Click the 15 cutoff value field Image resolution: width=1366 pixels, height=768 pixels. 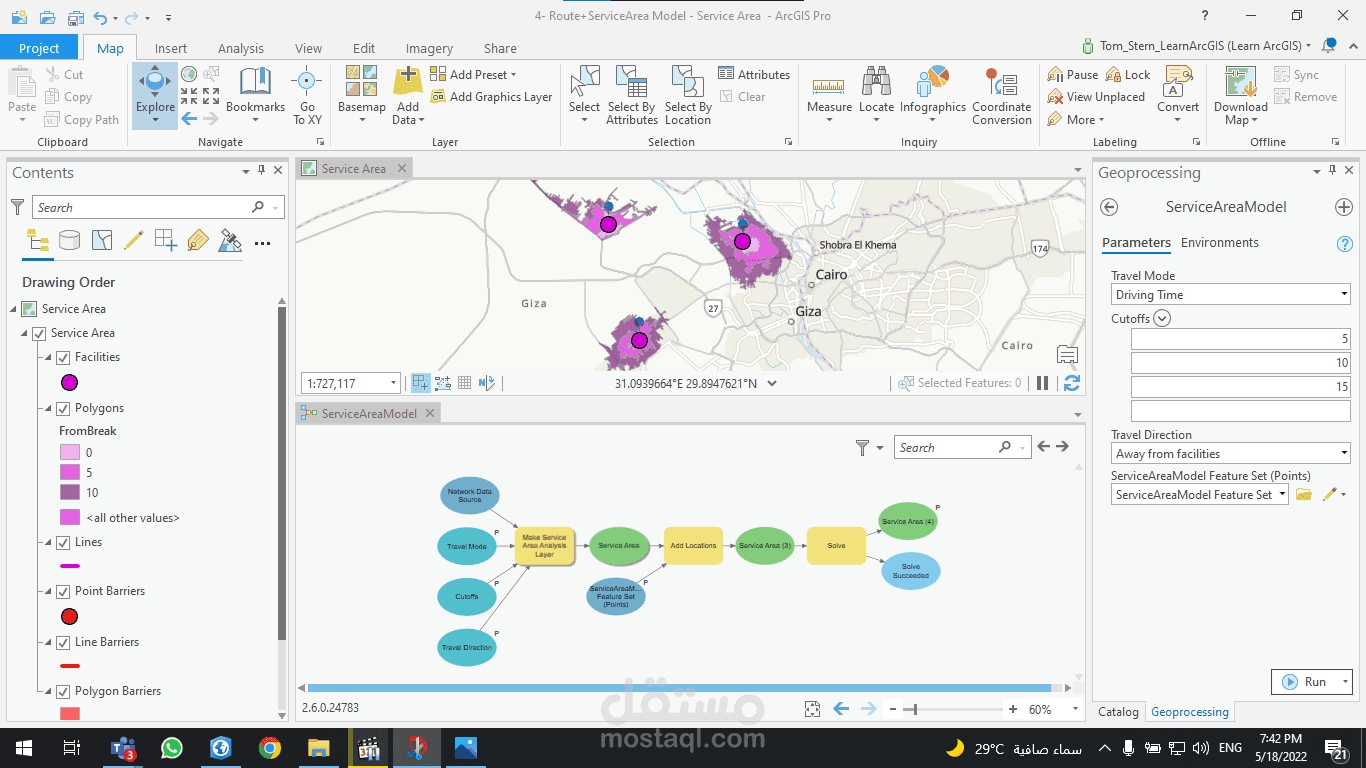click(1240, 387)
